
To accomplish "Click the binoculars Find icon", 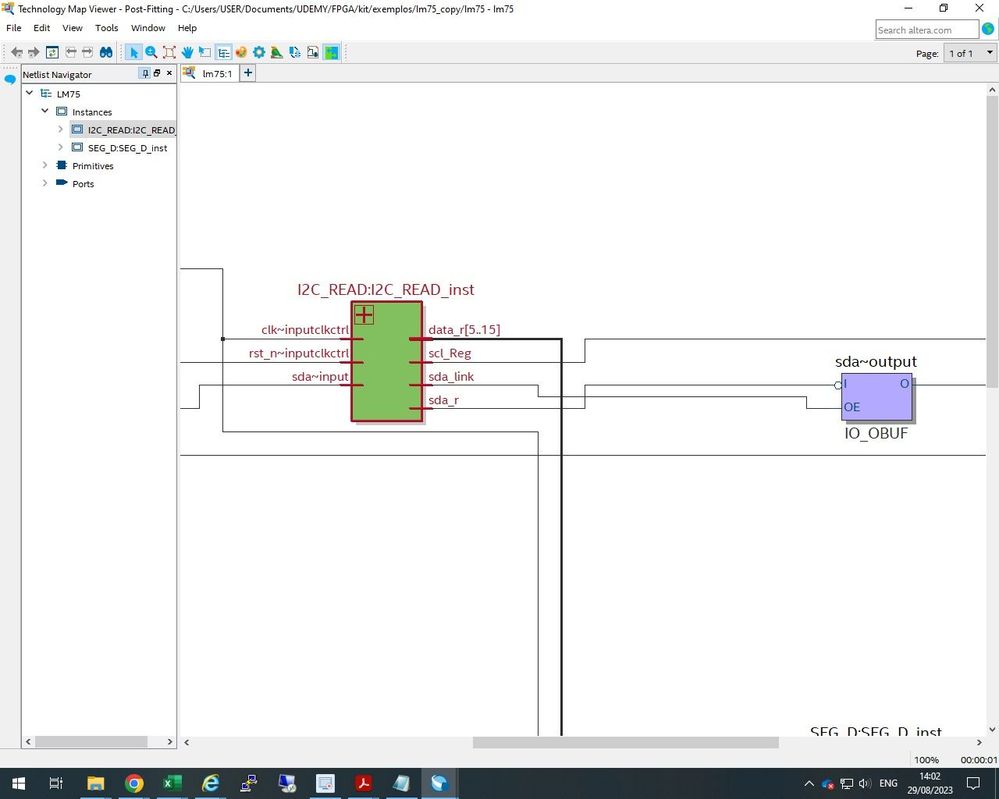I will [105, 52].
